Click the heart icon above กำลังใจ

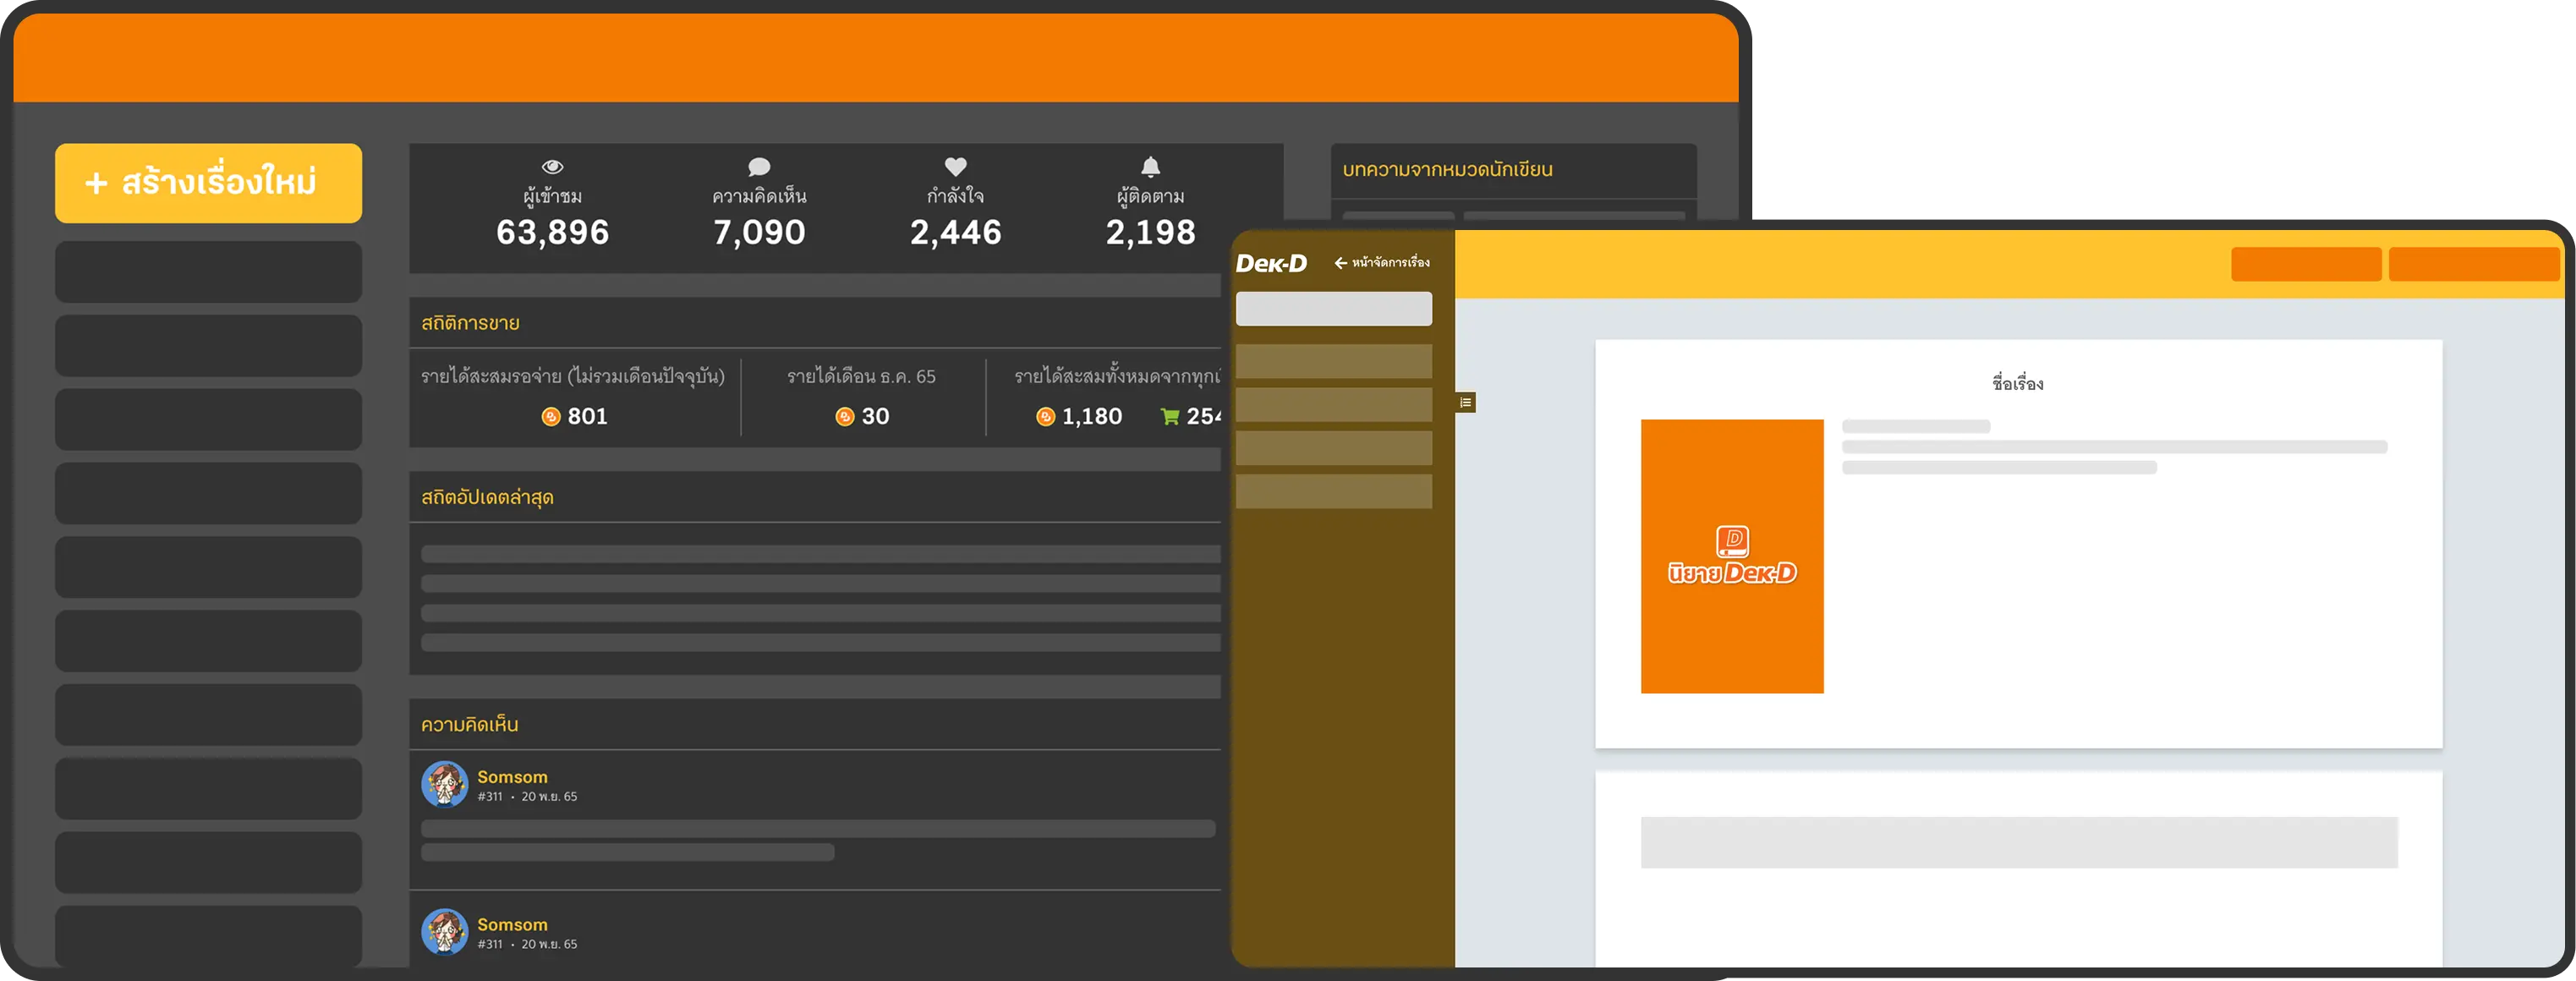coord(955,167)
